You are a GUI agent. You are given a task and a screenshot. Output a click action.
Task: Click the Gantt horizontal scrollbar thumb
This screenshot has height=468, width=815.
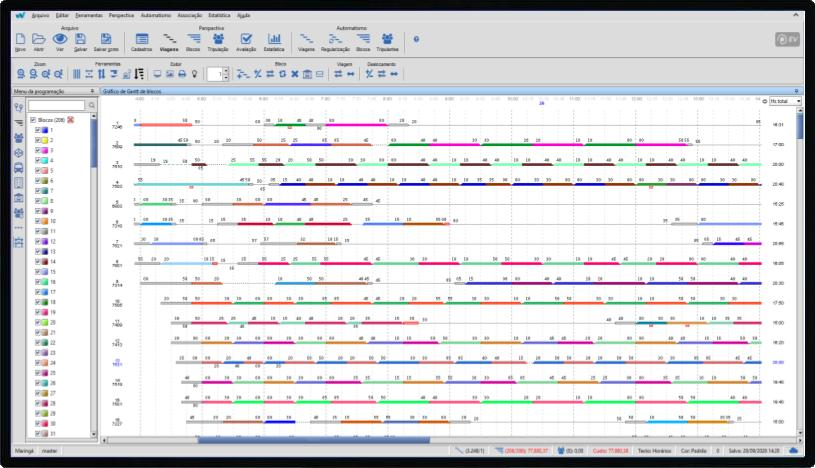pos(314,440)
